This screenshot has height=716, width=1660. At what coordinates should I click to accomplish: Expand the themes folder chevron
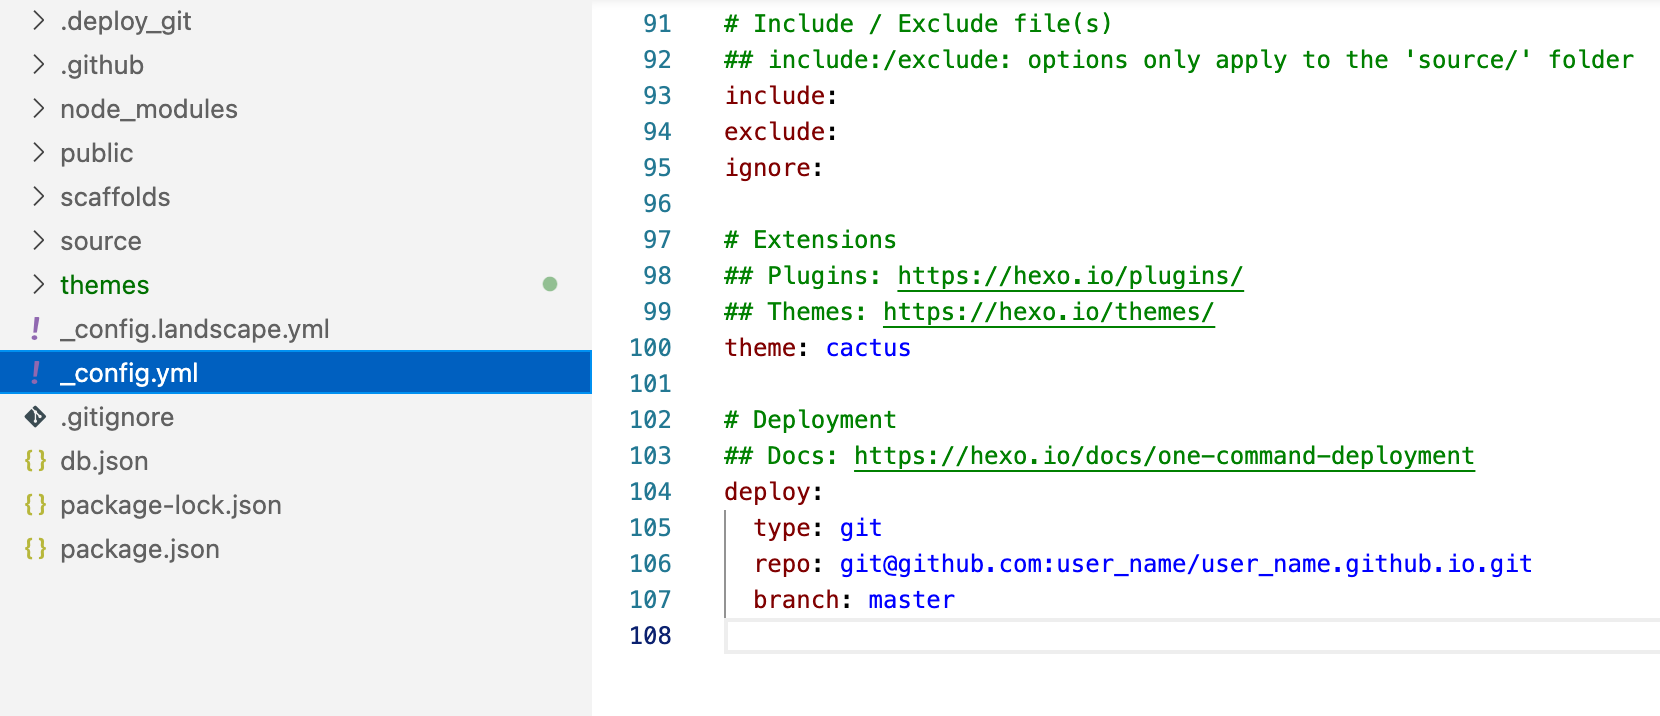(39, 284)
